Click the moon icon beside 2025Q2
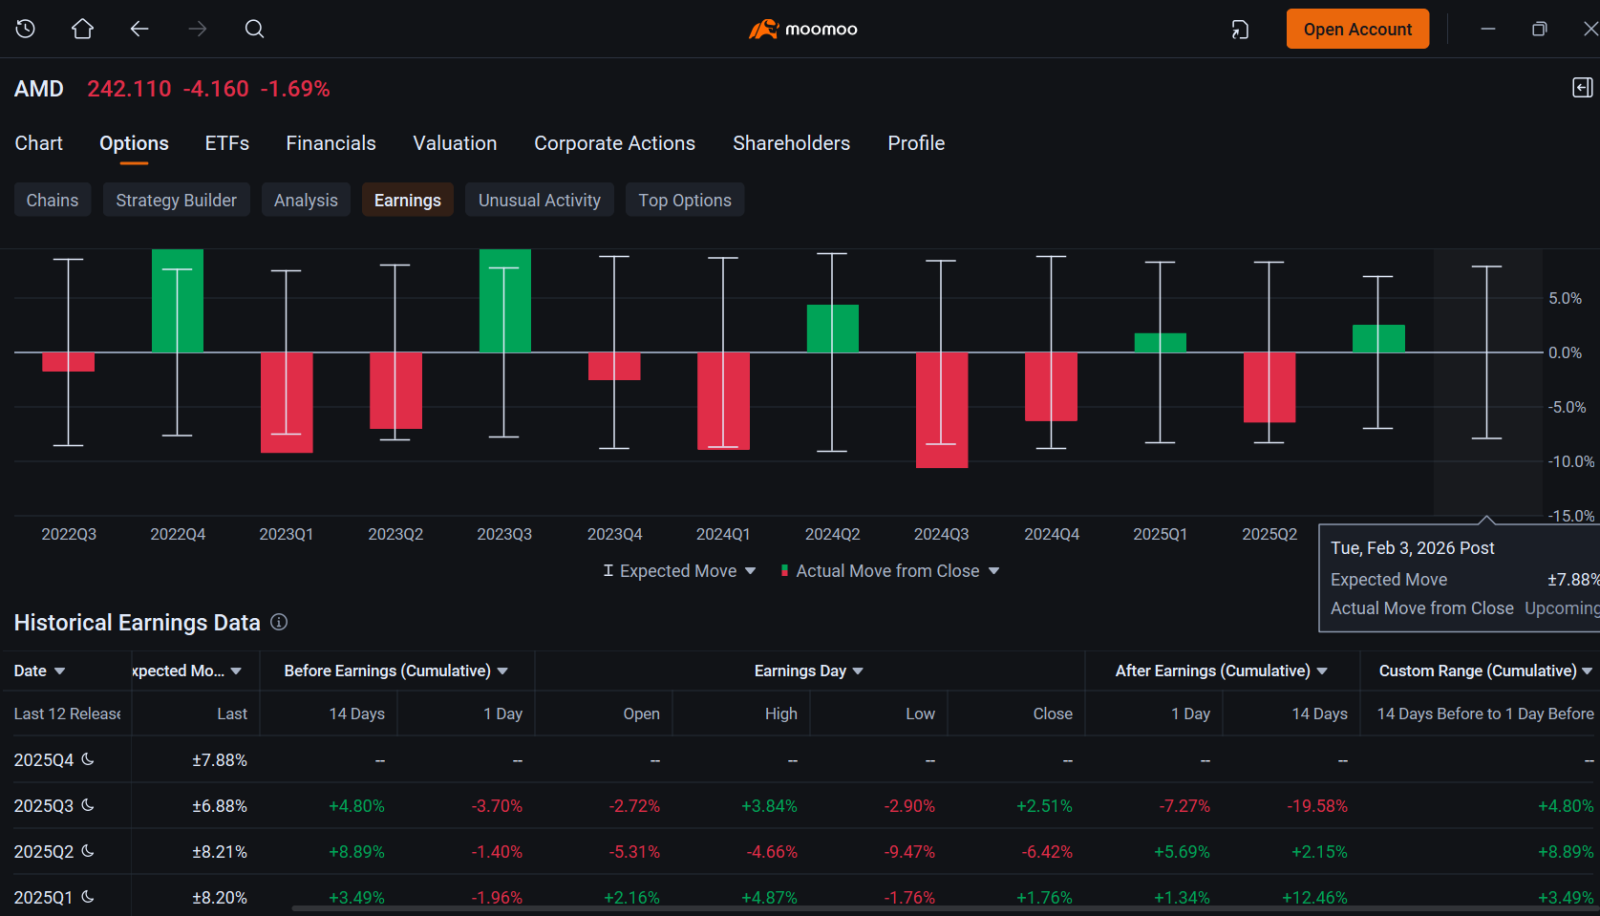This screenshot has width=1600, height=916. point(88,851)
